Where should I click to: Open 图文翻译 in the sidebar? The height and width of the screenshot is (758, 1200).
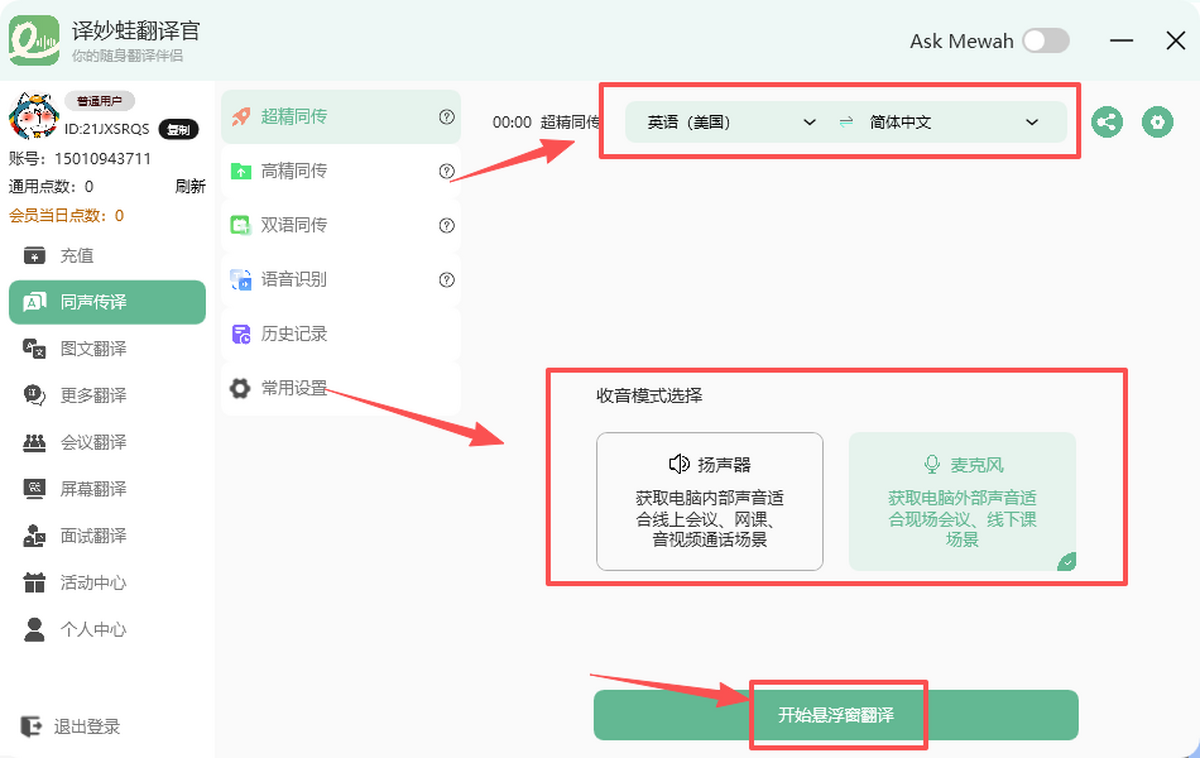pyautogui.click(x=93, y=349)
